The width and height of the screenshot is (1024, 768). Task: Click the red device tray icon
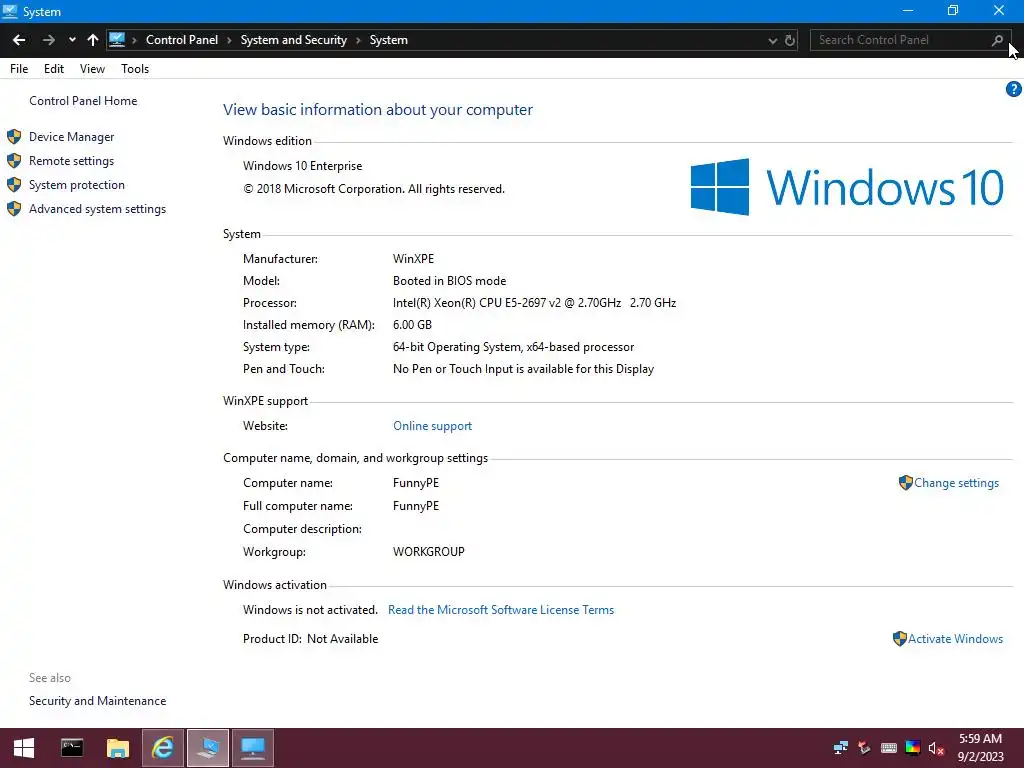click(x=864, y=748)
